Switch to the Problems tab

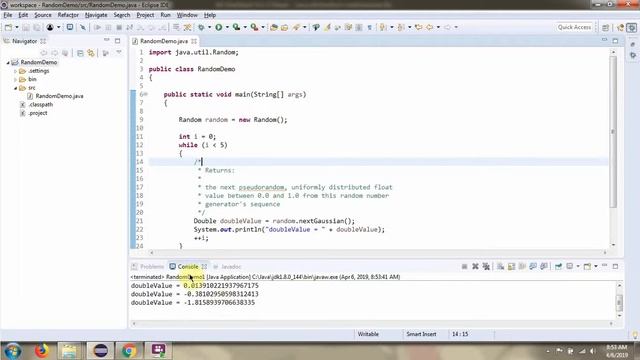click(148, 267)
